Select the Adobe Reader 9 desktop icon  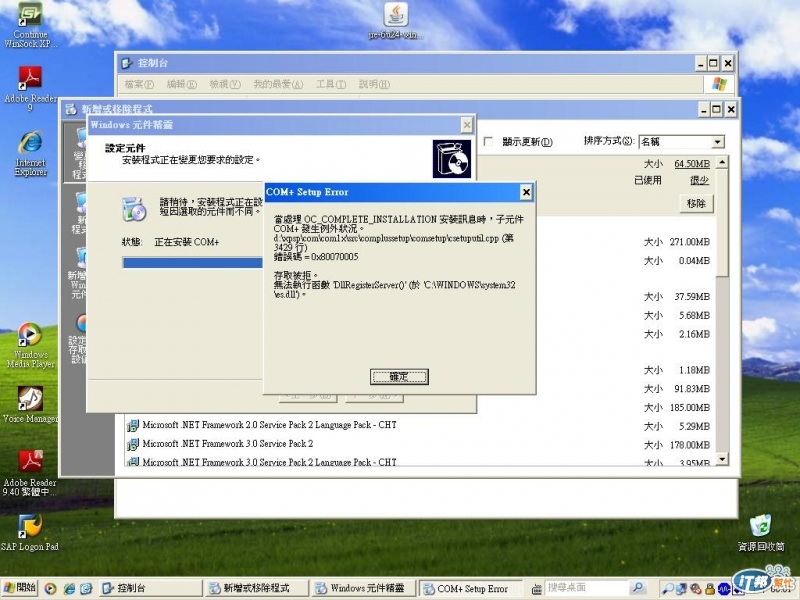[30, 88]
